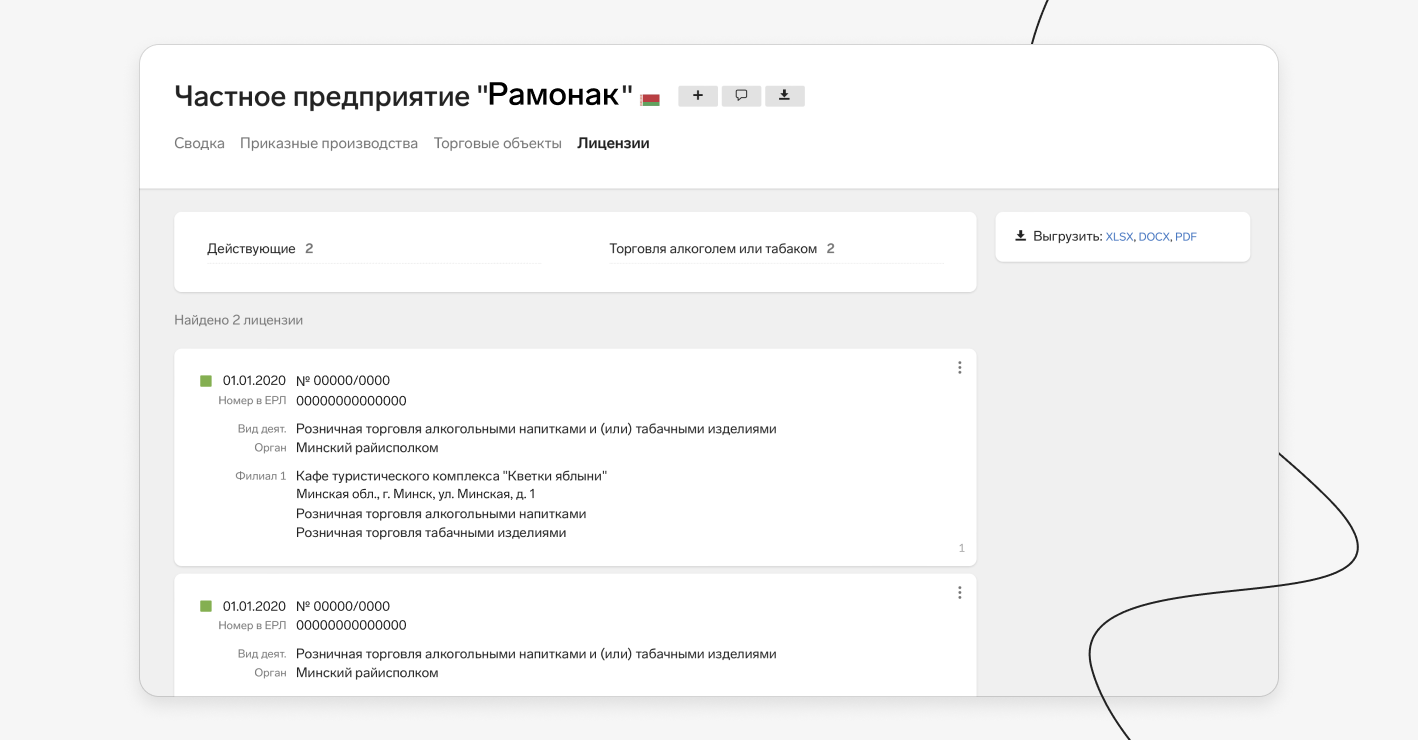The image size is (1418, 740).
Task: Click the download icon beside Выгрузить
Action: [1020, 236]
